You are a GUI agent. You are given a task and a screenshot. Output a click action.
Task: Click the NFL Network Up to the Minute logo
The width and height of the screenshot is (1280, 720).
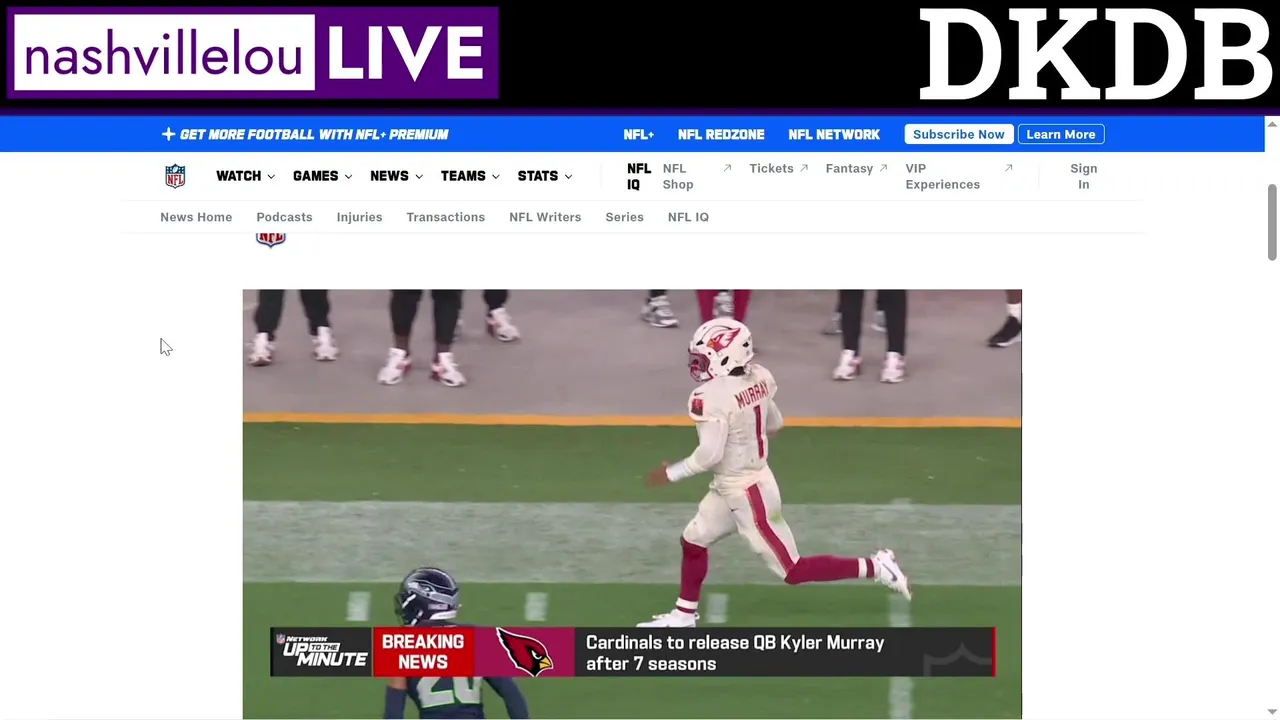point(322,652)
